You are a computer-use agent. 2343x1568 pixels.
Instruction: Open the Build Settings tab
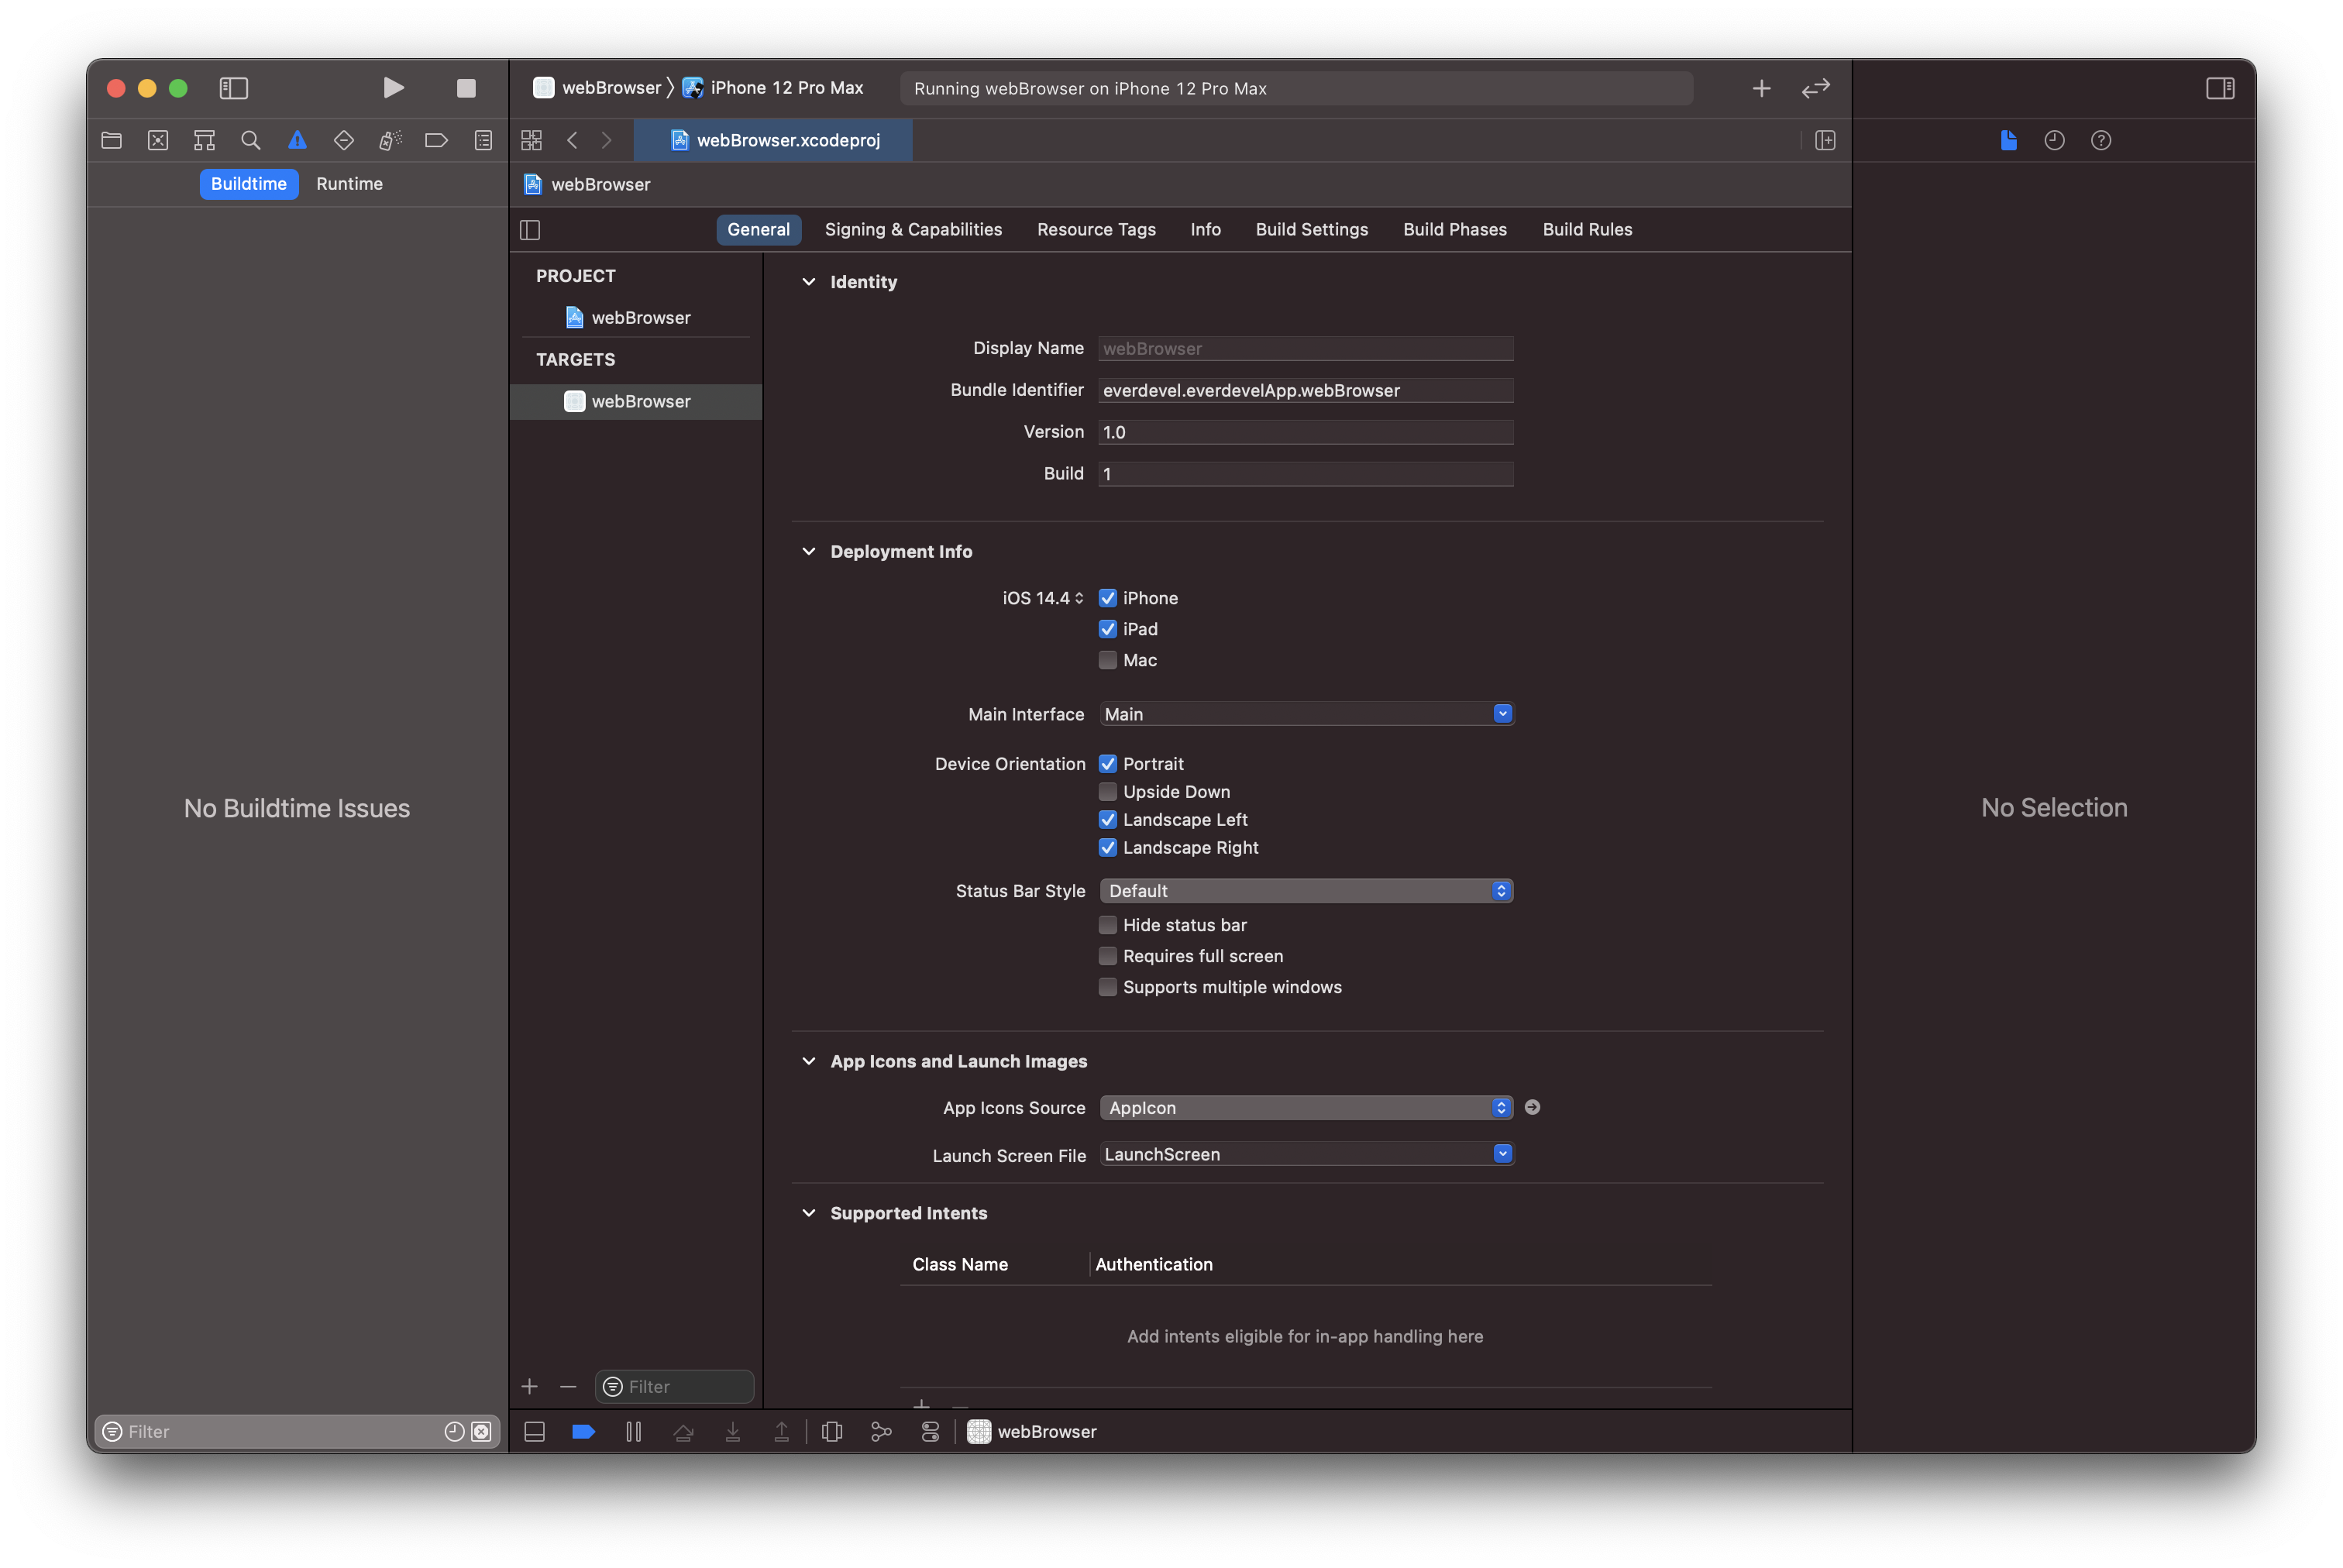1311,230
